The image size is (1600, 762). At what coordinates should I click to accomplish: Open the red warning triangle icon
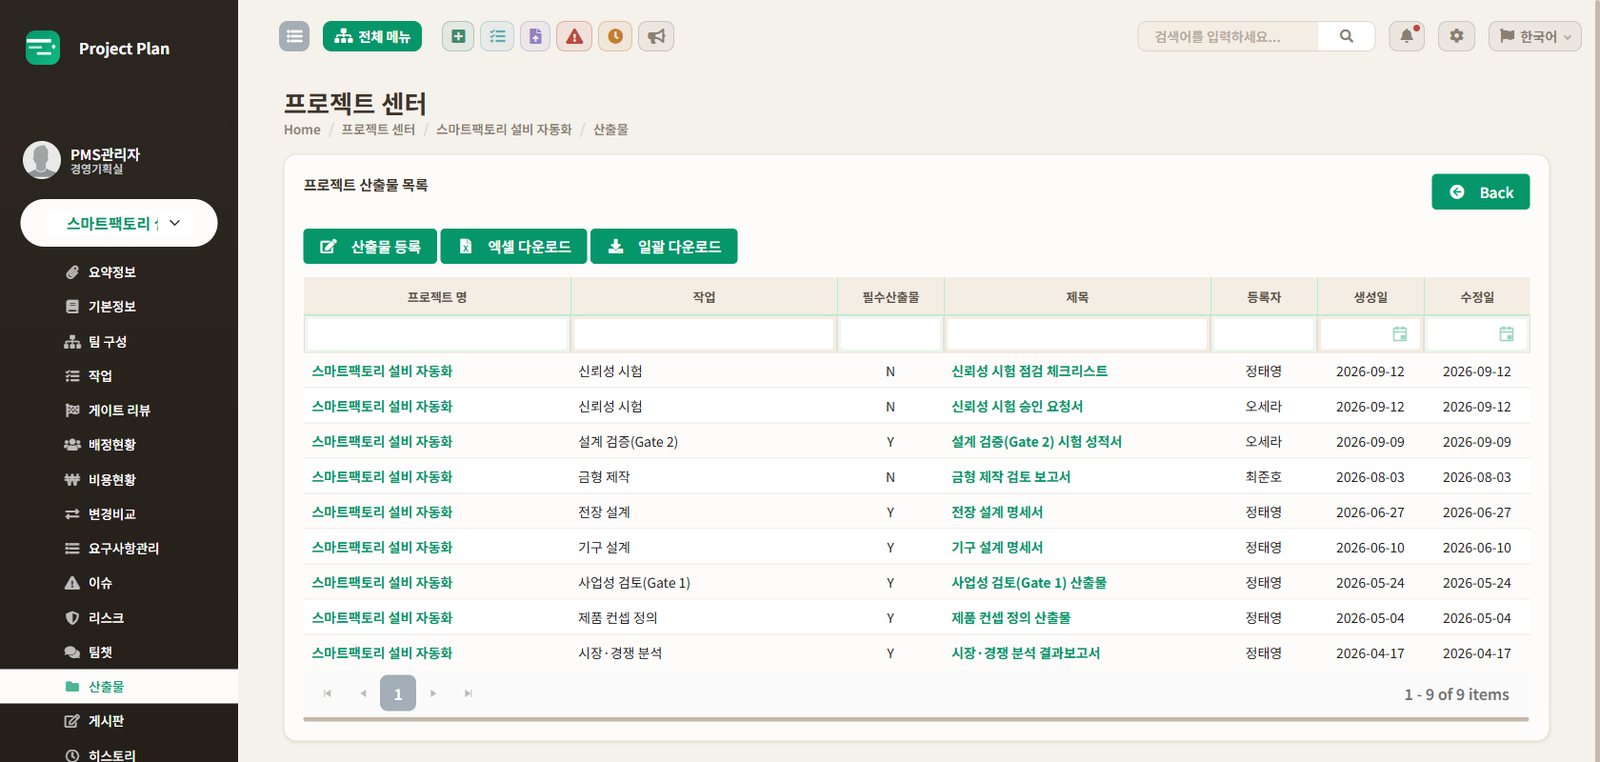574,36
